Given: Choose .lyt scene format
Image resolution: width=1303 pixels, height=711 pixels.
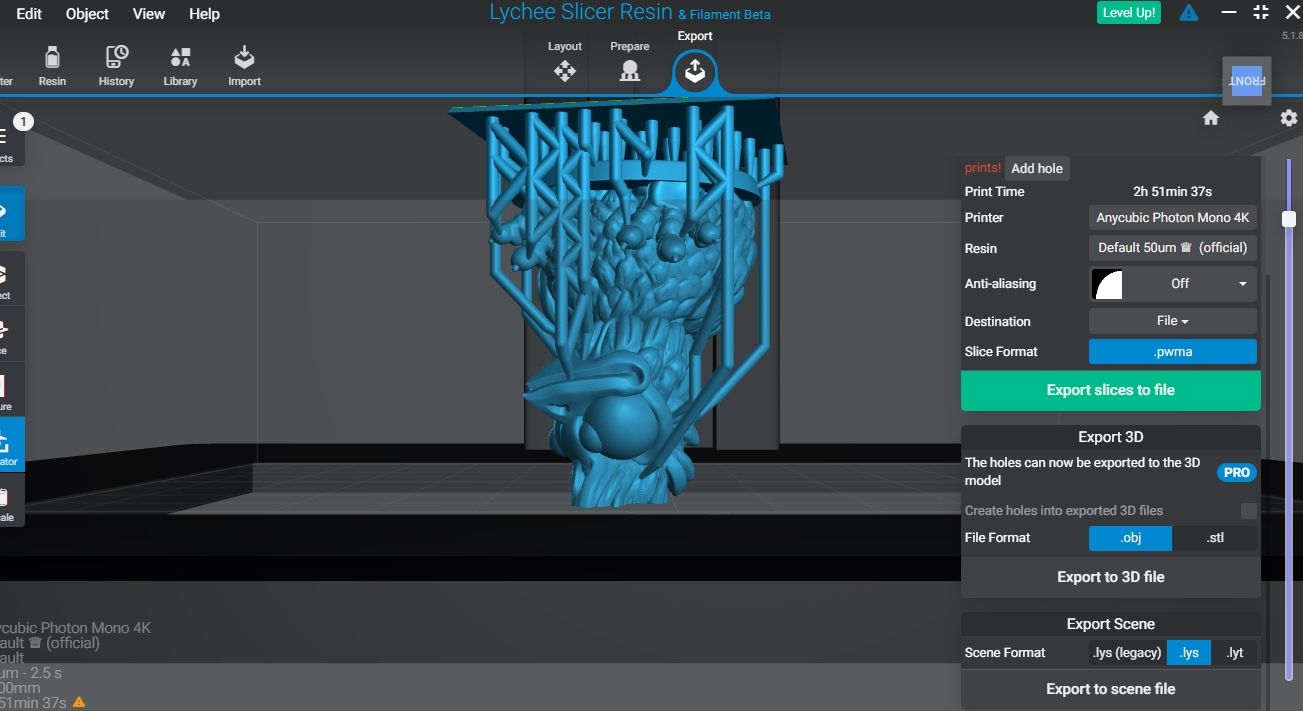Looking at the screenshot, I should point(1235,653).
